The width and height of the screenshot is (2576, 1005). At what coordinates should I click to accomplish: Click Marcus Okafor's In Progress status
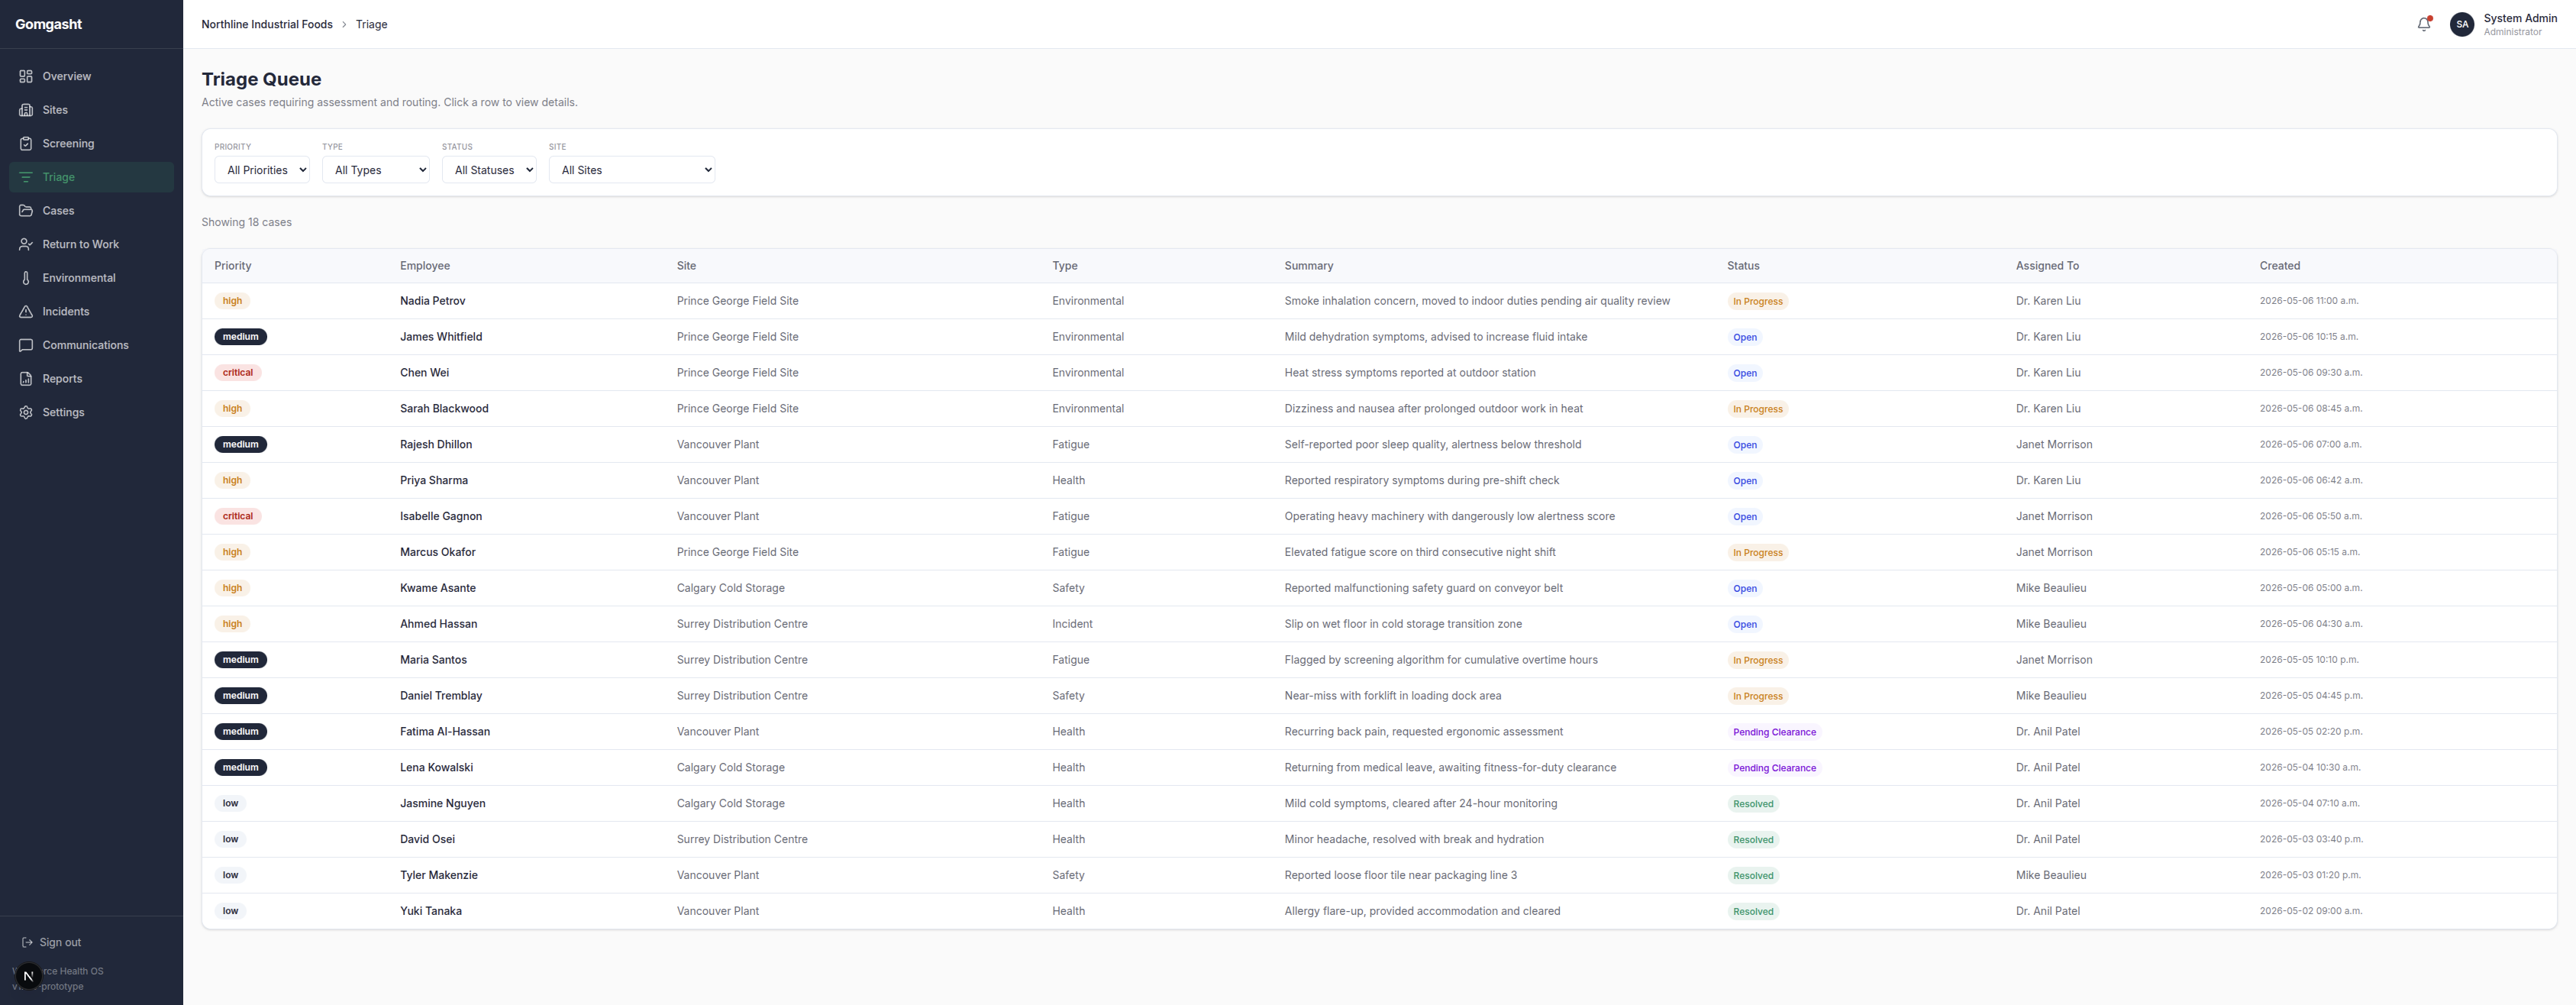coord(1757,553)
